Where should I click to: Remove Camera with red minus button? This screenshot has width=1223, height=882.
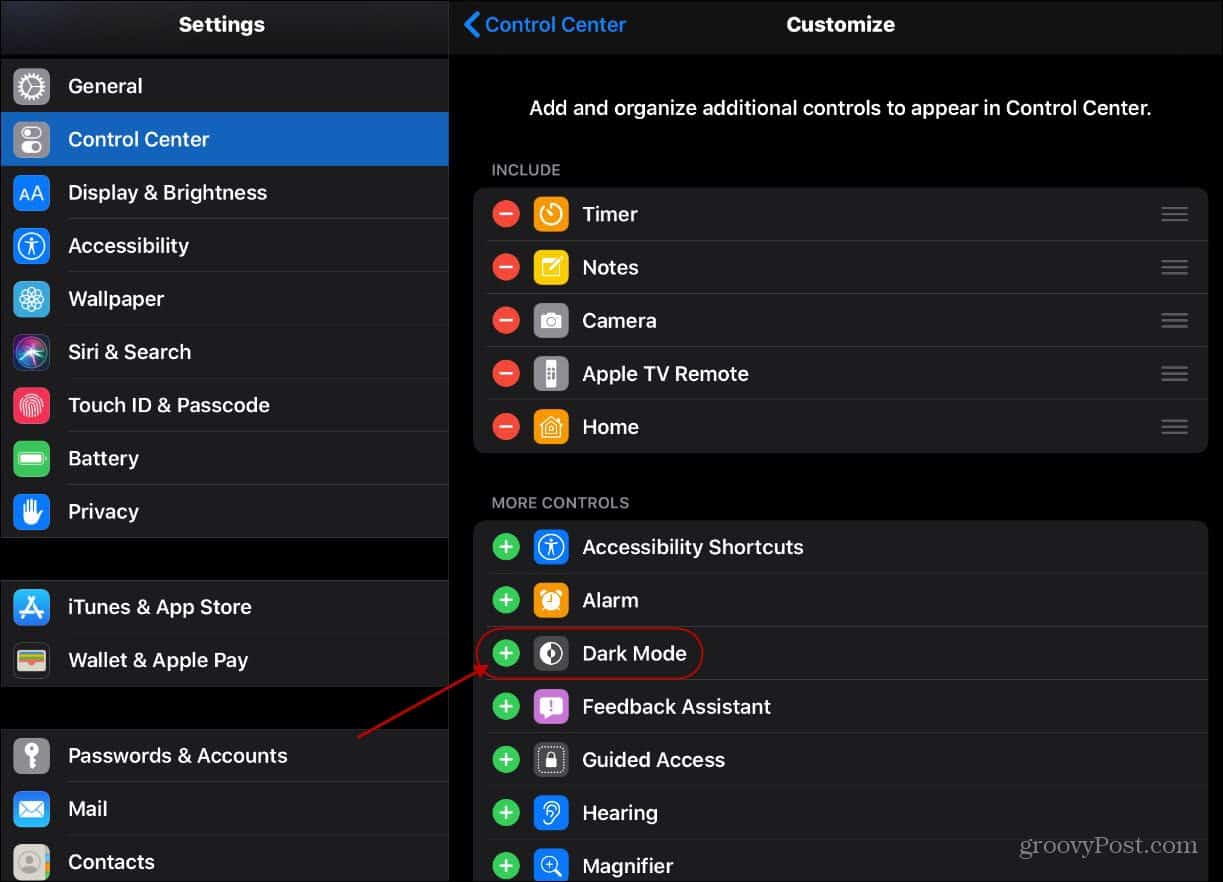pos(506,320)
